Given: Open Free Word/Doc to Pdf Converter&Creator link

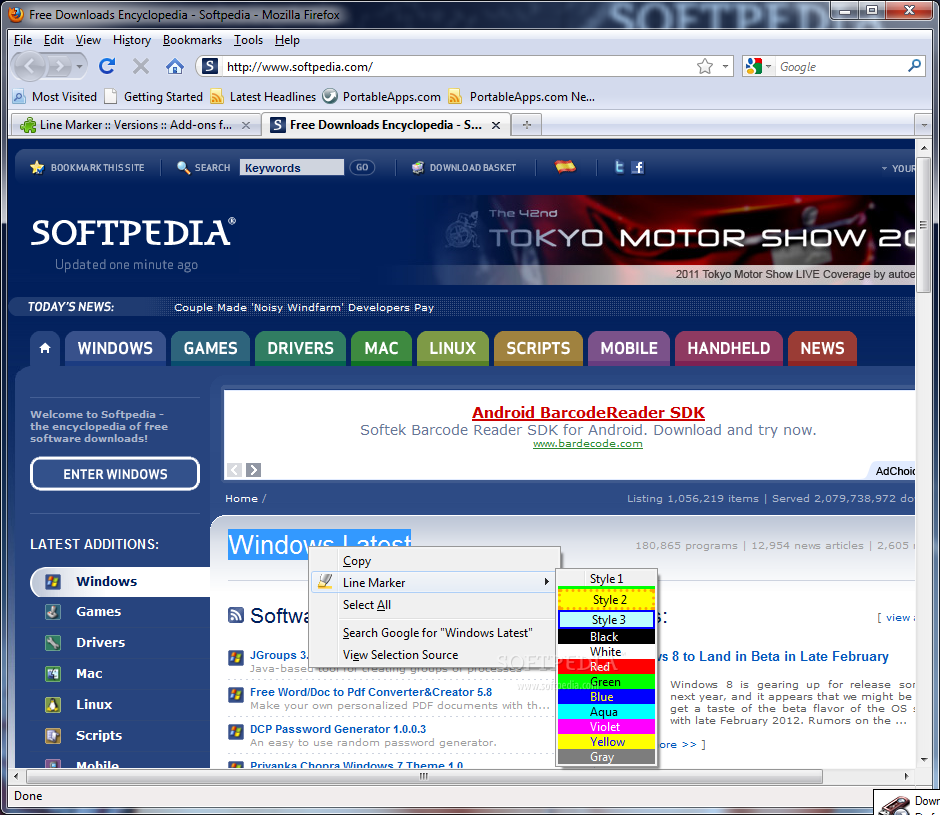Looking at the screenshot, I should click(x=370, y=692).
